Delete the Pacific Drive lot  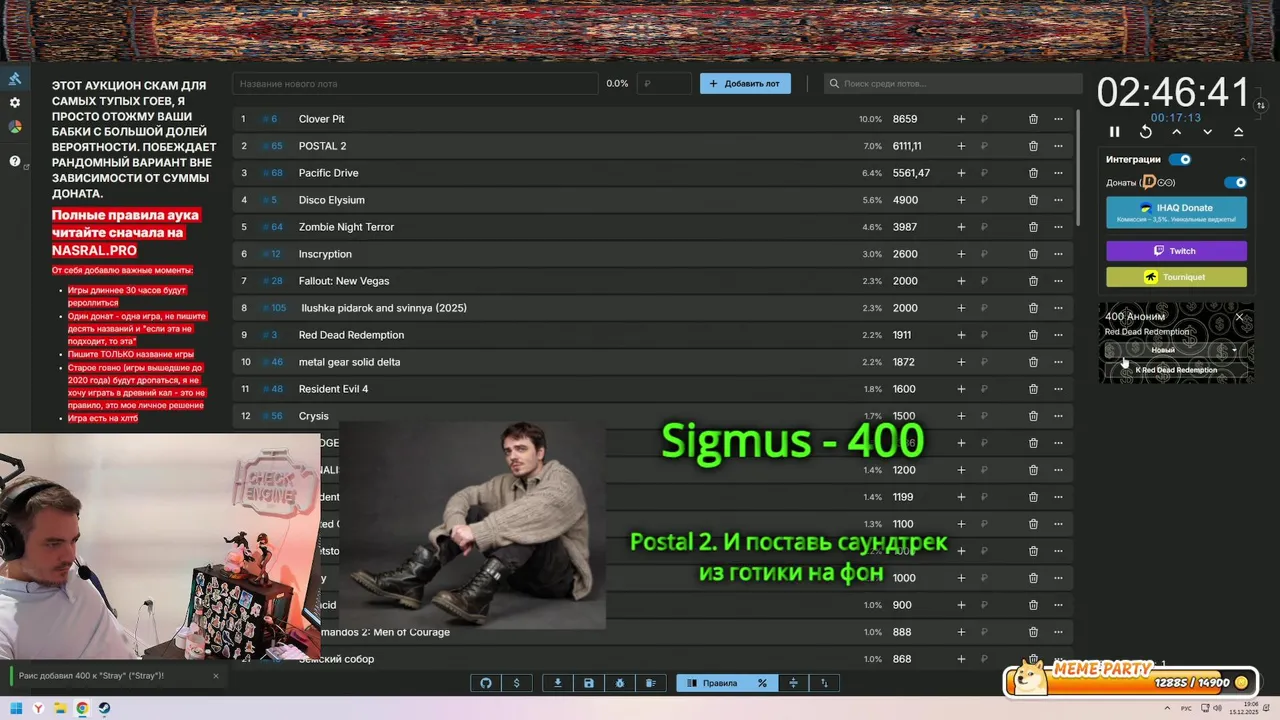(1033, 173)
